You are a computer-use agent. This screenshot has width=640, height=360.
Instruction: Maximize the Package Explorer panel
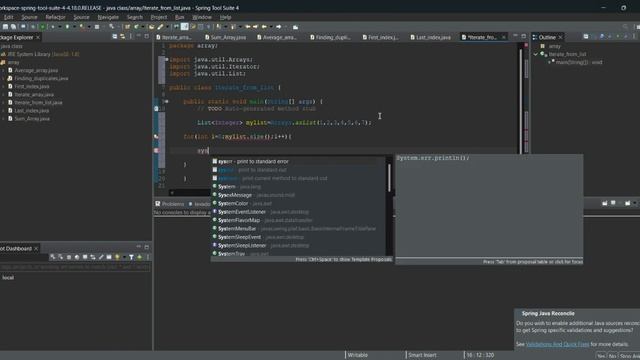[x=147, y=37]
